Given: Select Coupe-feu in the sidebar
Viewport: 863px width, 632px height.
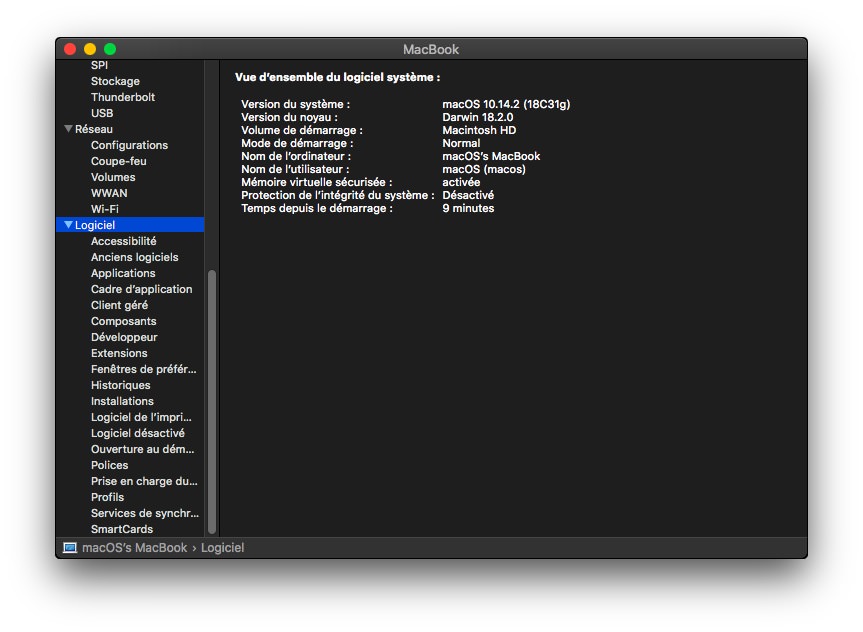Looking at the screenshot, I should pos(118,161).
